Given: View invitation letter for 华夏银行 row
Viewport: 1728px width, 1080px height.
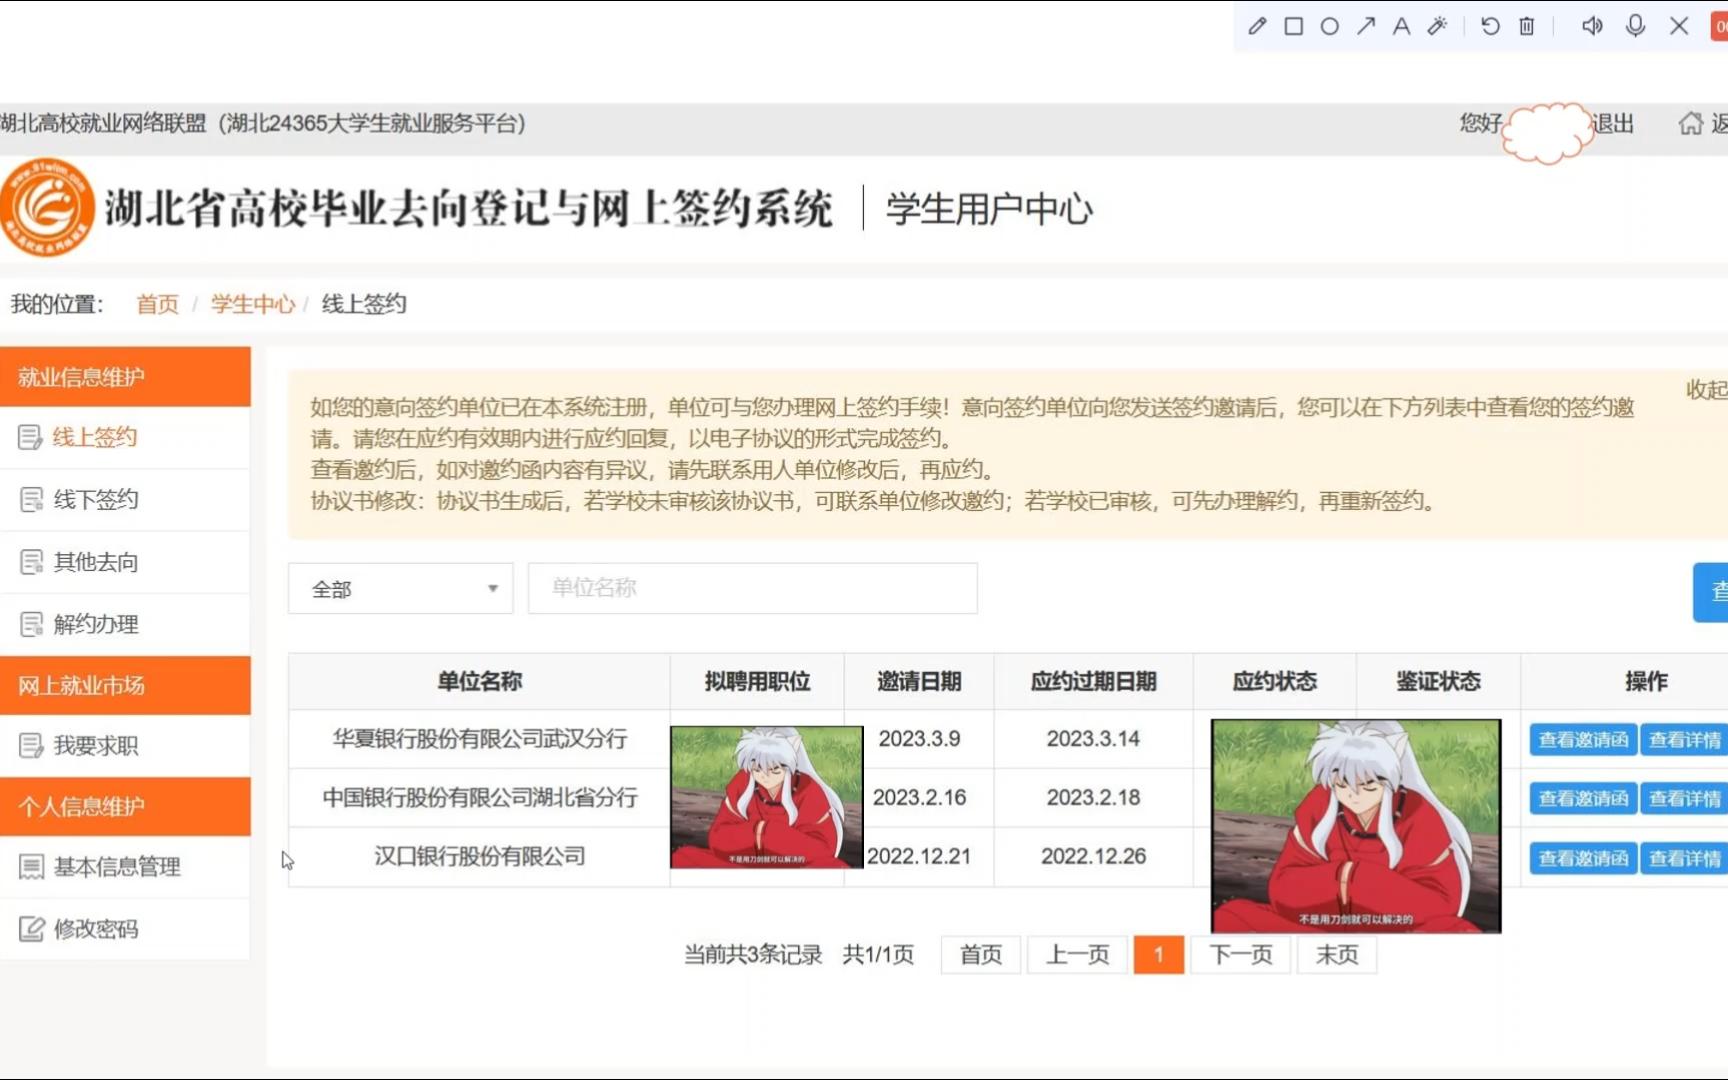Looking at the screenshot, I should point(1583,740).
